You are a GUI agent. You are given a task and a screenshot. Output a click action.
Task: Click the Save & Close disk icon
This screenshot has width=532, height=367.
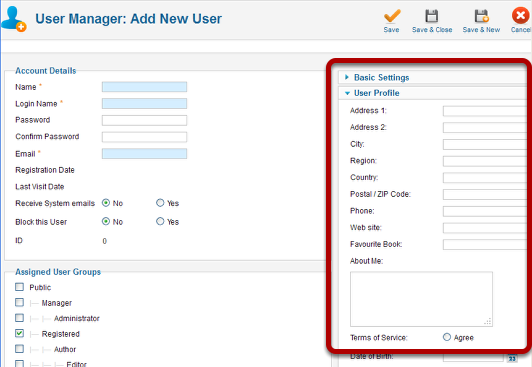pos(432,16)
